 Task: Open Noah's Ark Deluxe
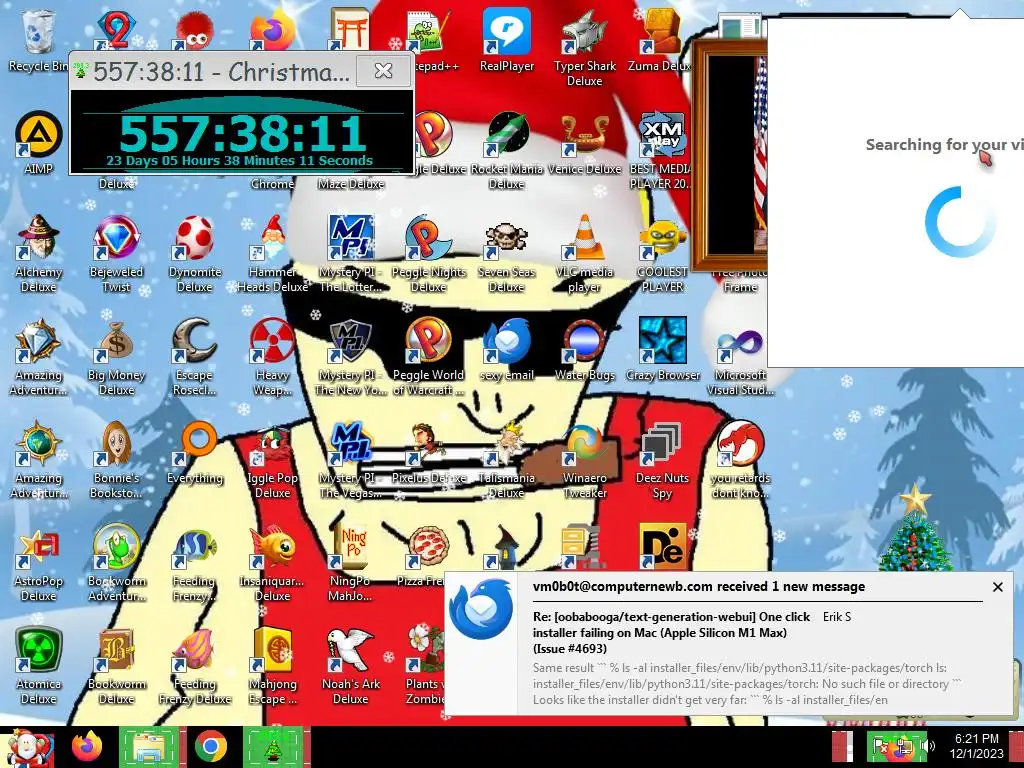(x=351, y=666)
